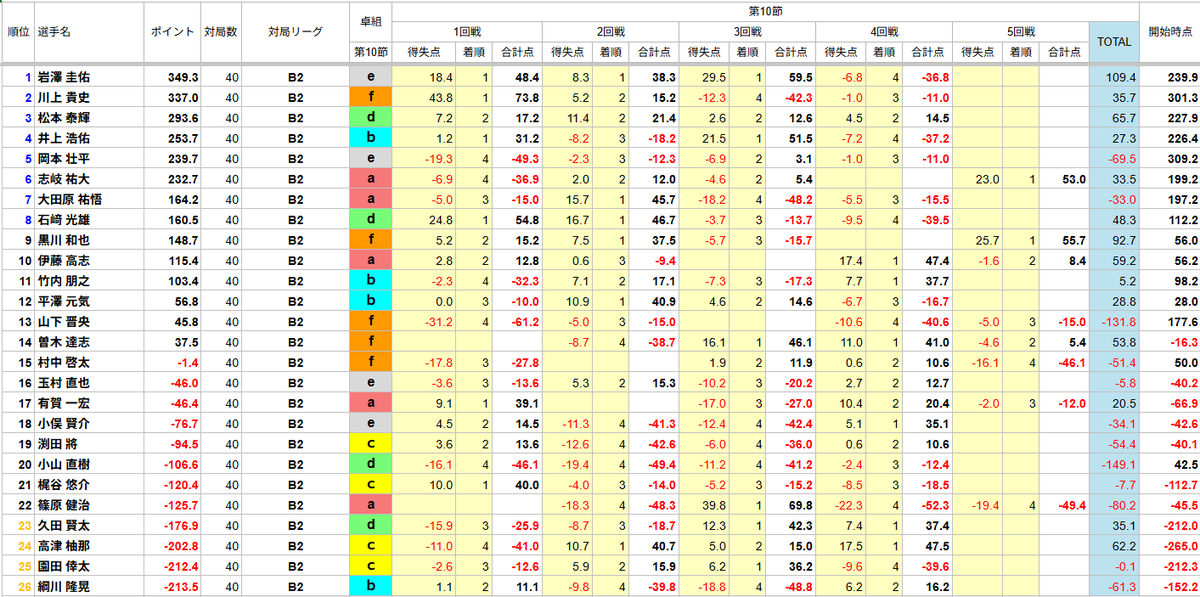
Task: Select player name 小俣 賢介
Action: (x=63, y=423)
